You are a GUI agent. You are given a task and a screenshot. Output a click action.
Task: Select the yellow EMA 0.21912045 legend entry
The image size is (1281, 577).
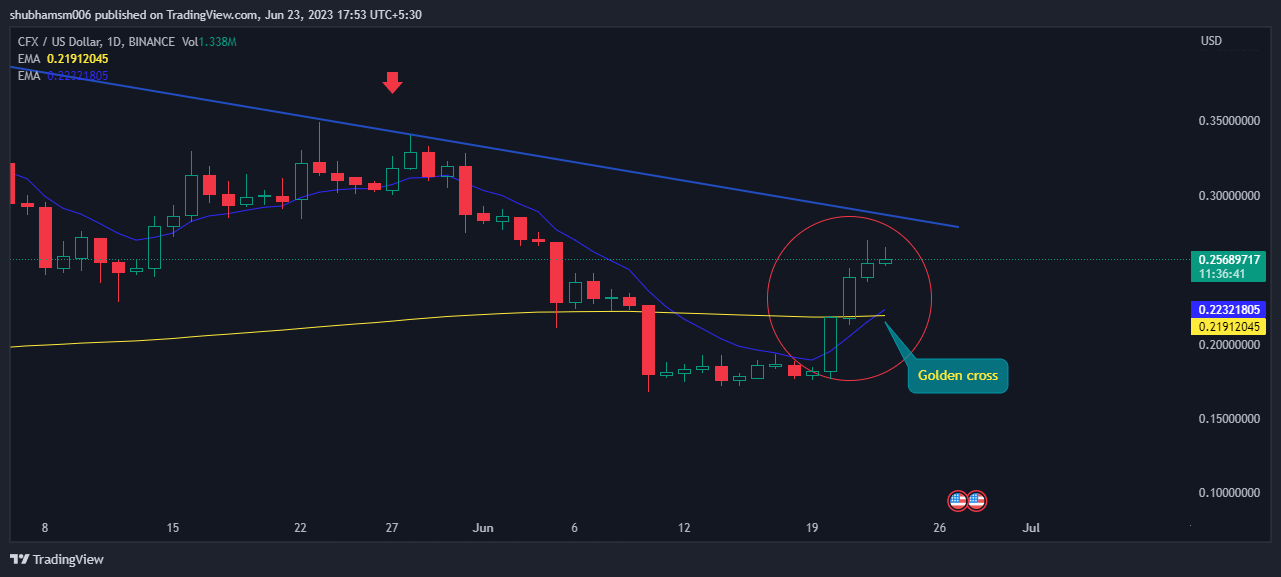[x=63, y=59]
